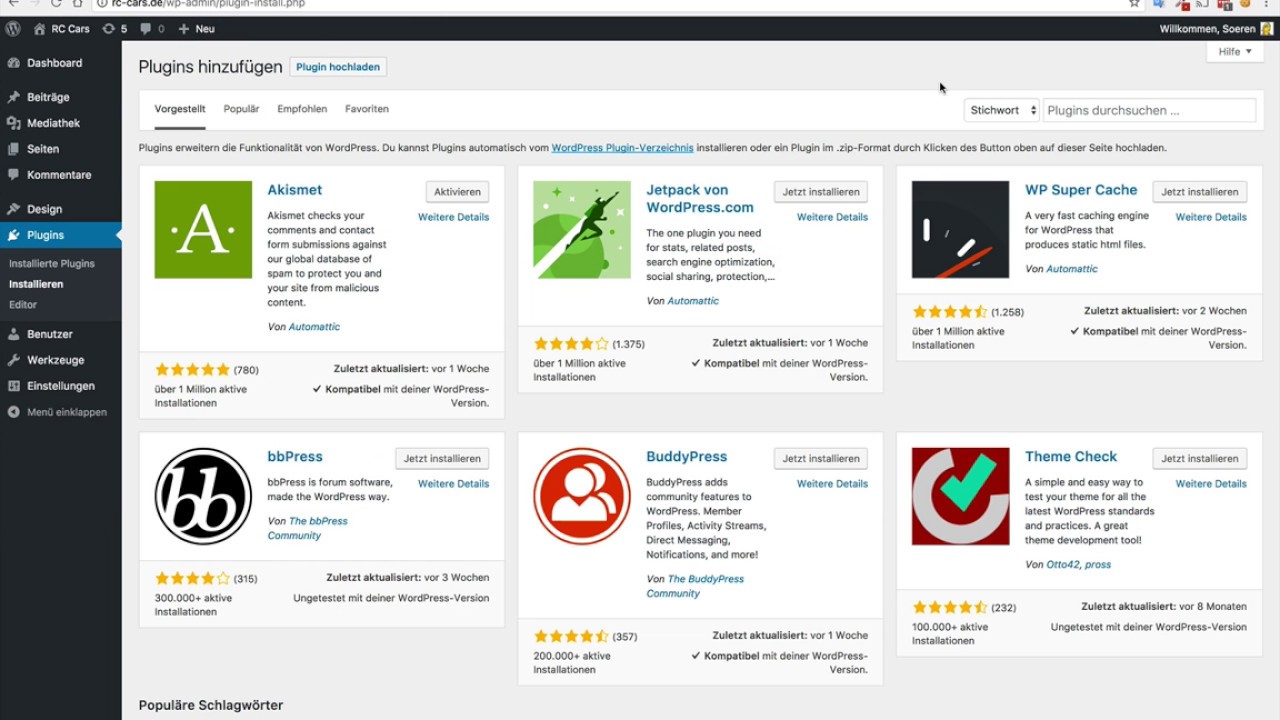Open the RC Cars site home icon
1280x720 pixels.
point(40,29)
